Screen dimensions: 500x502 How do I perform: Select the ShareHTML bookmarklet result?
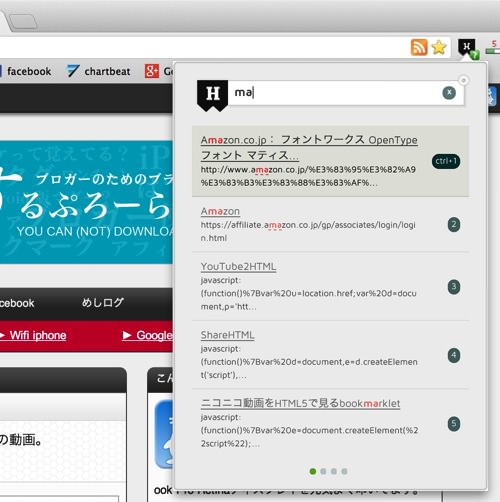tap(330, 355)
